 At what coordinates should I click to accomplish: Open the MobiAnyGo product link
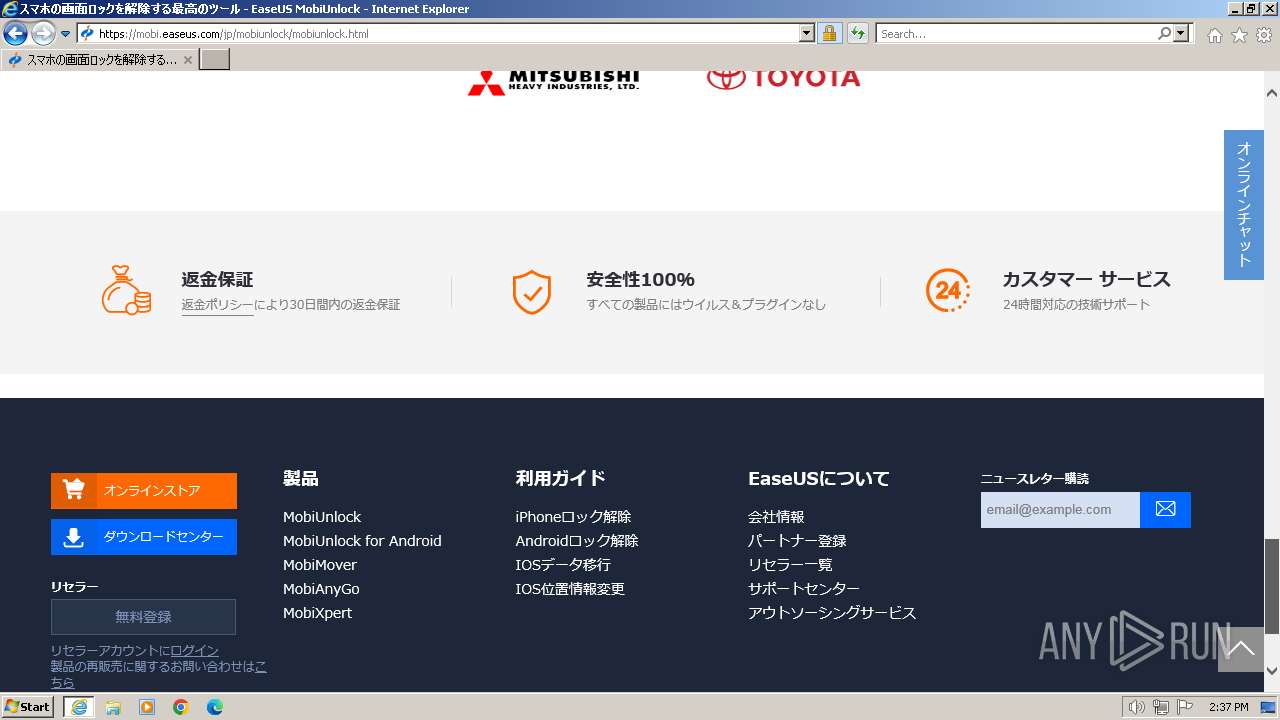[x=321, y=589]
